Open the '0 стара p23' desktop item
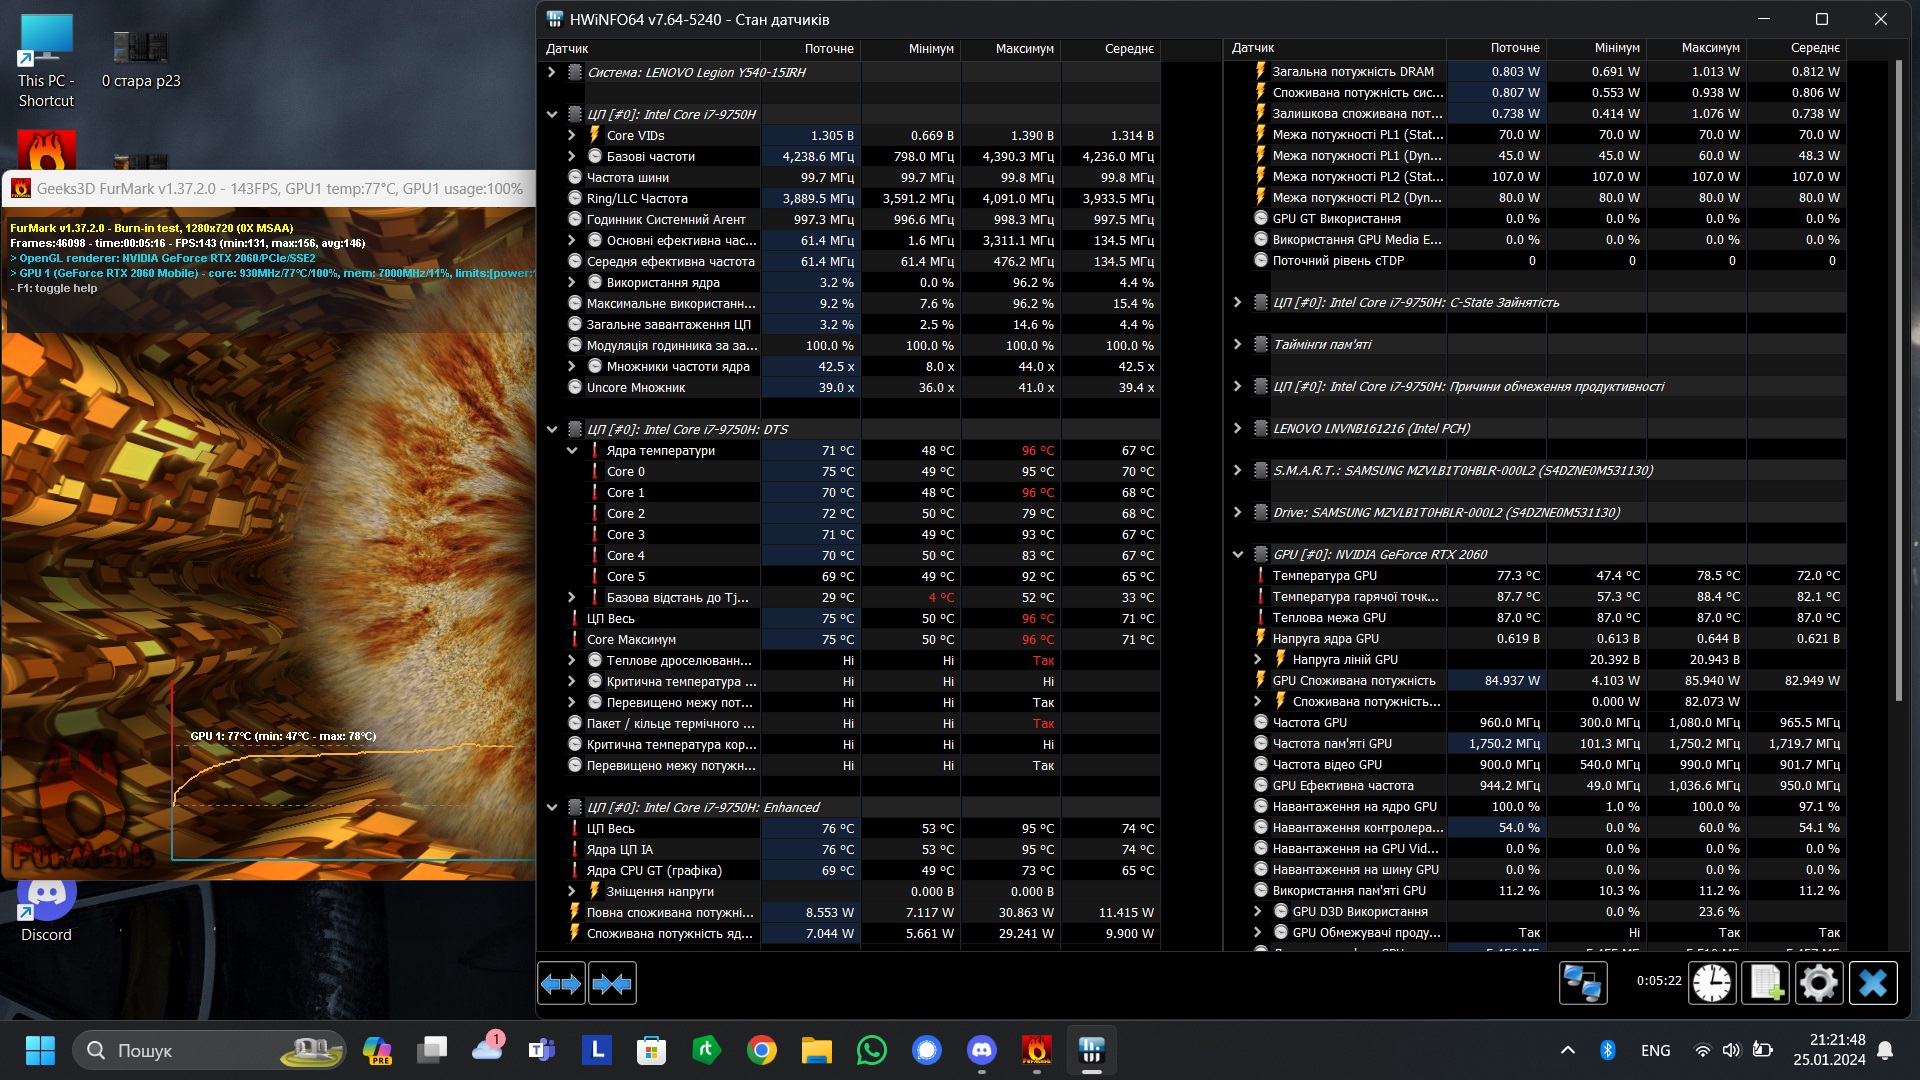The image size is (1920, 1080). (141, 58)
